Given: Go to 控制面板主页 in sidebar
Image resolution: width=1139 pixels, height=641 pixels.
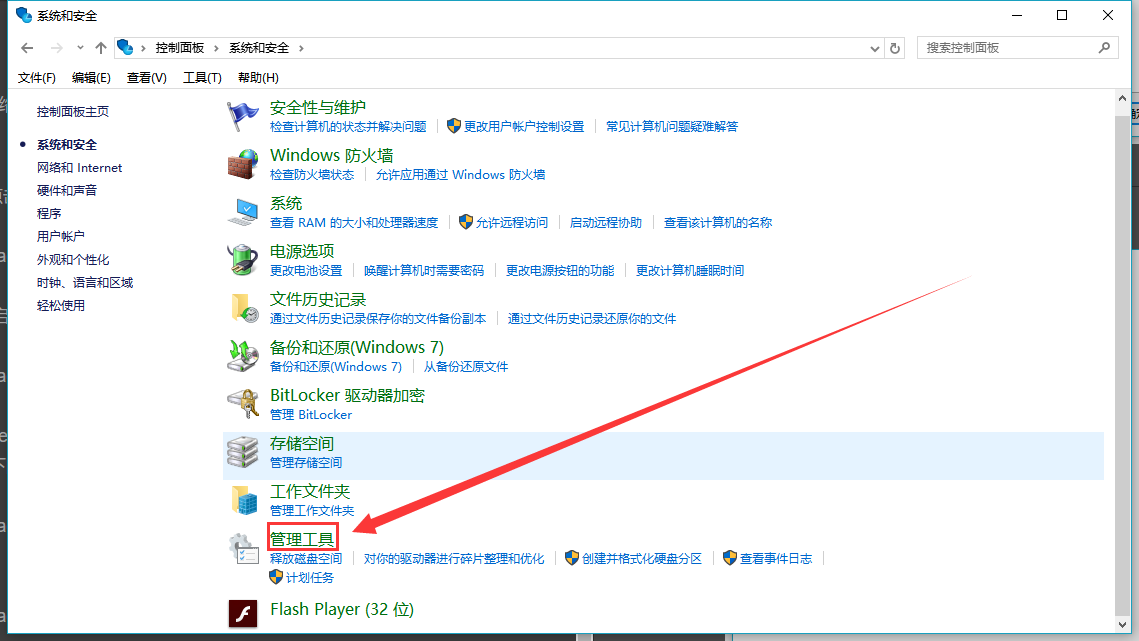Looking at the screenshot, I should pyautogui.click(x=73, y=112).
